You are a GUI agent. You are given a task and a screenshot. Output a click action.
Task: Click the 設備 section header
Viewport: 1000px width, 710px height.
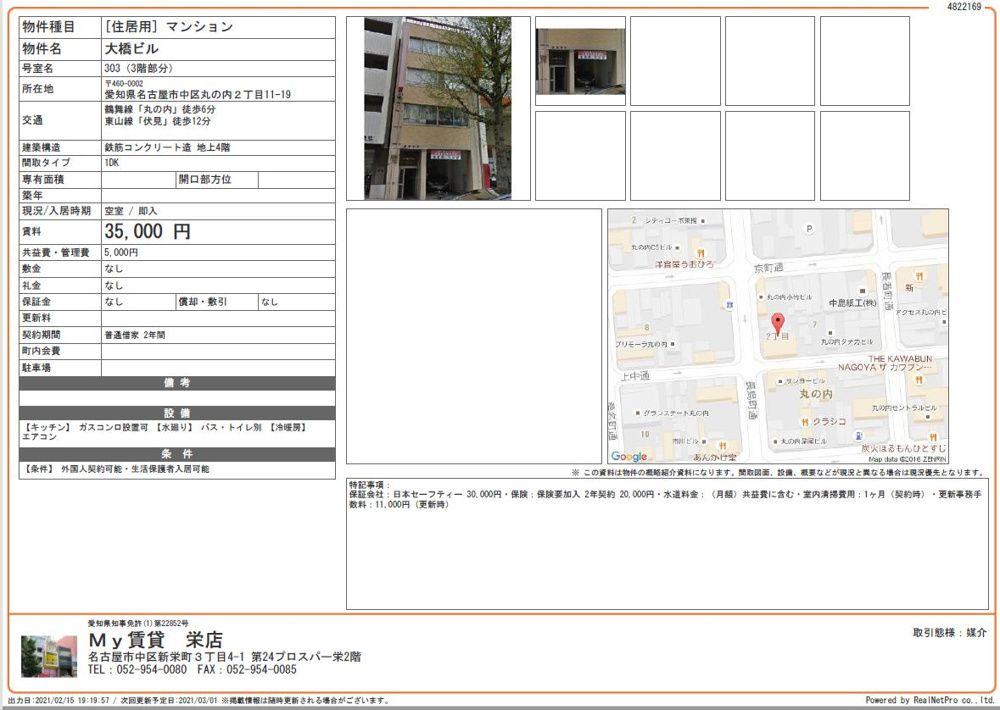tap(177, 413)
